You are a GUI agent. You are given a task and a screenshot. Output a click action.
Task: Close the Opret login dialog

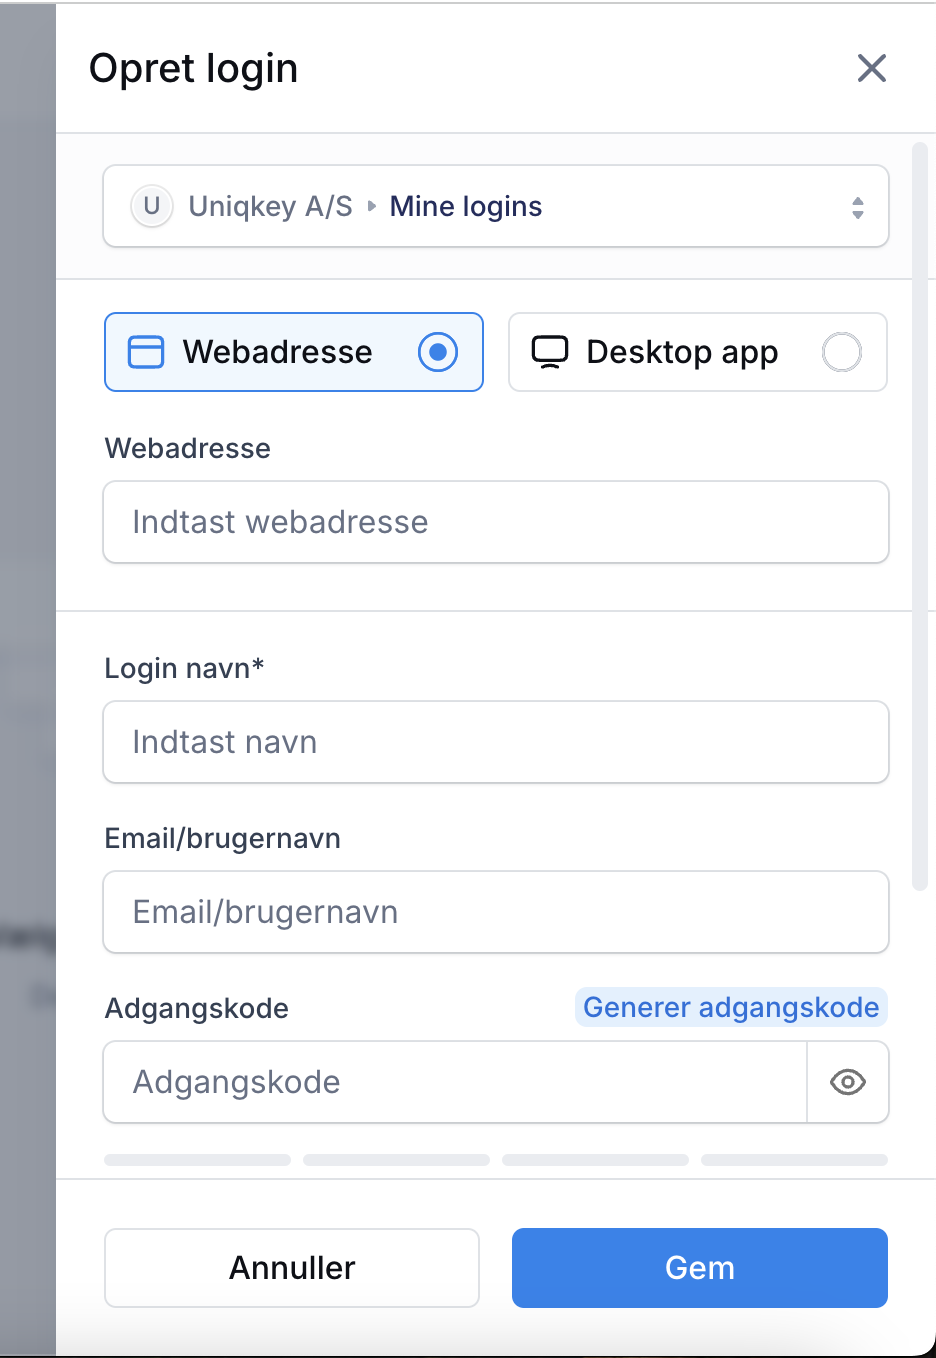click(x=872, y=68)
